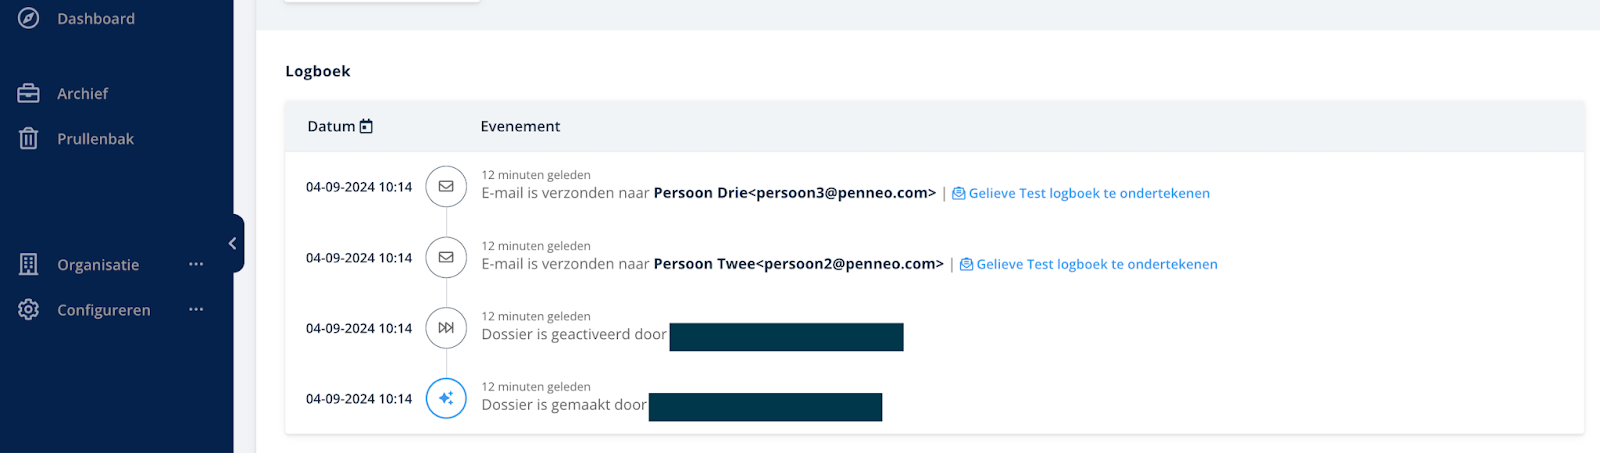This screenshot has width=1600, height=453.
Task: Click the Prullenbak trash can icon
Action: [x=29, y=138]
